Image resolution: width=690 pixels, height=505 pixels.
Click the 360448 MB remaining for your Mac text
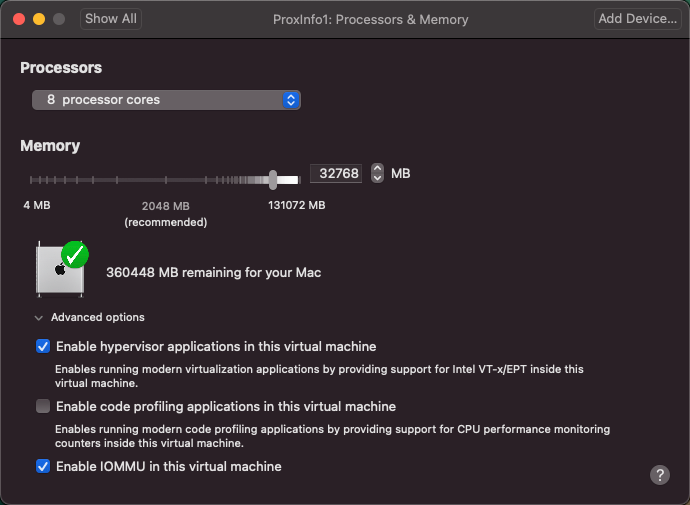pos(213,272)
